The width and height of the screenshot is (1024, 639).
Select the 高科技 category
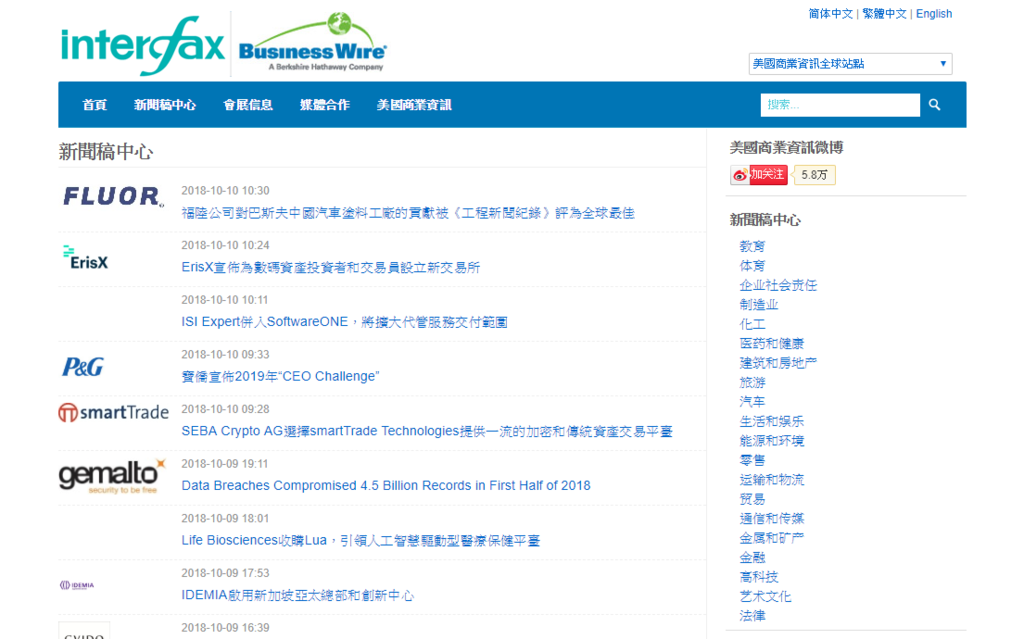[x=759, y=577]
